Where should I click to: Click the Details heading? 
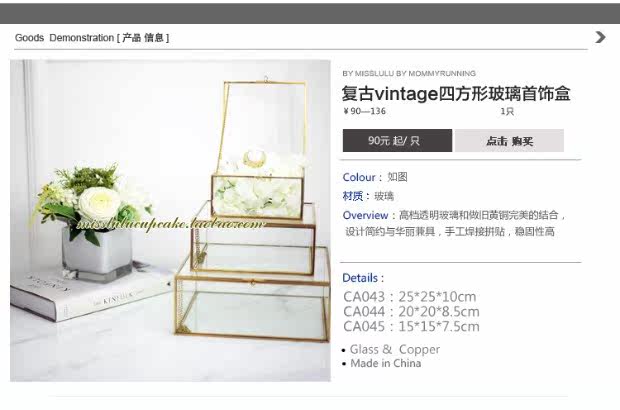pos(363,278)
